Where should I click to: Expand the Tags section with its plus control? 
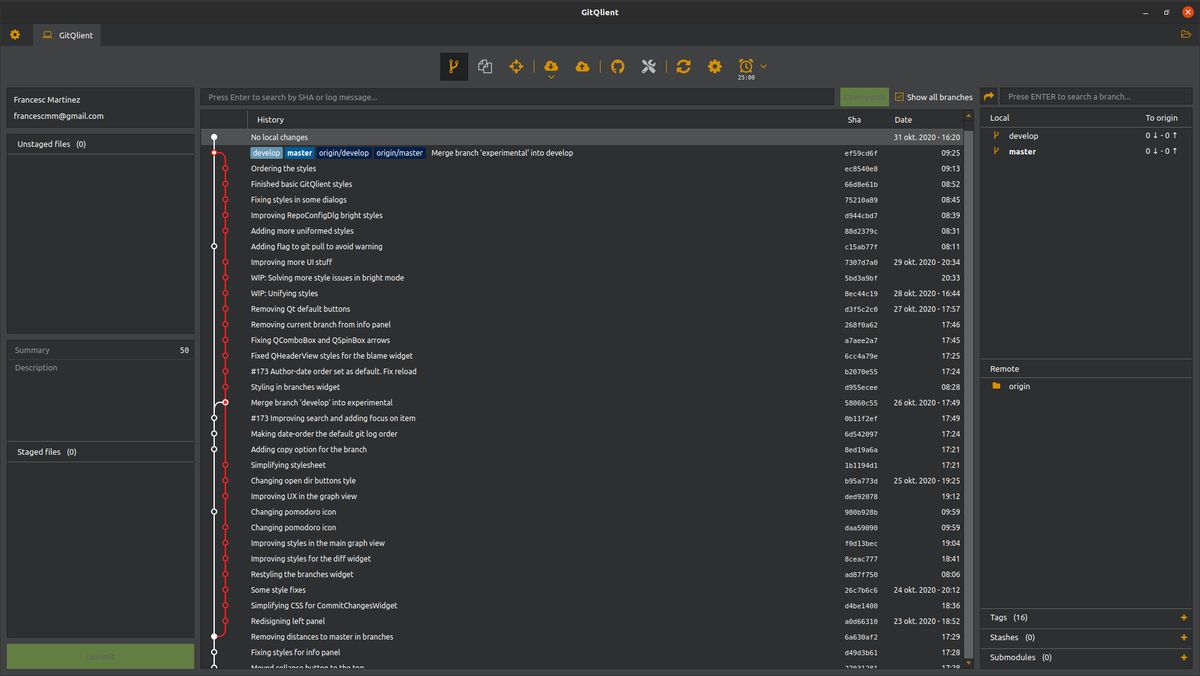(1184, 617)
